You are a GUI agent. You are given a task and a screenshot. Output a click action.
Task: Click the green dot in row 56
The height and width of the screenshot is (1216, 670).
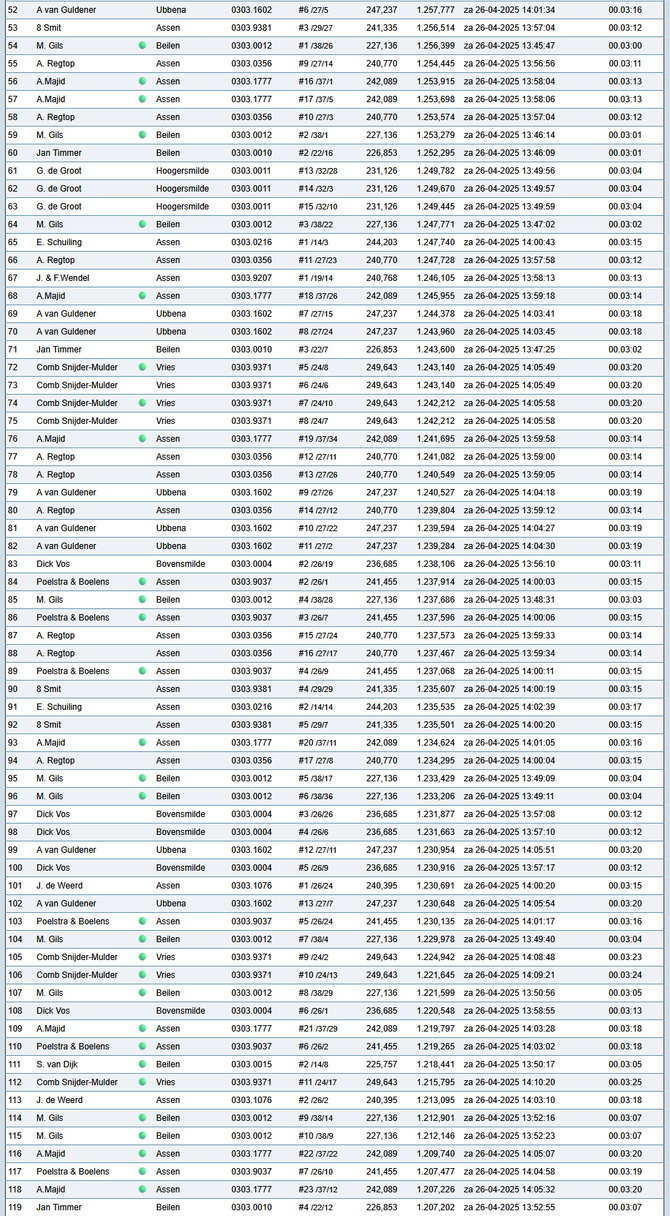point(142,81)
